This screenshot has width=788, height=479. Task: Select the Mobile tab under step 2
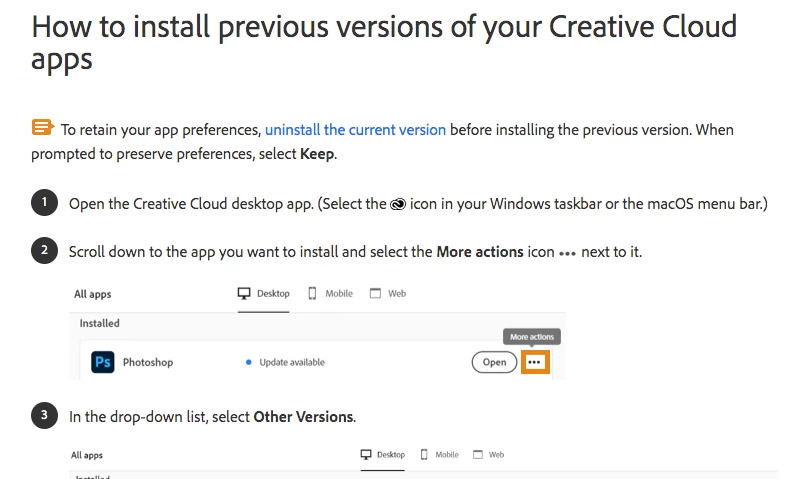330,294
